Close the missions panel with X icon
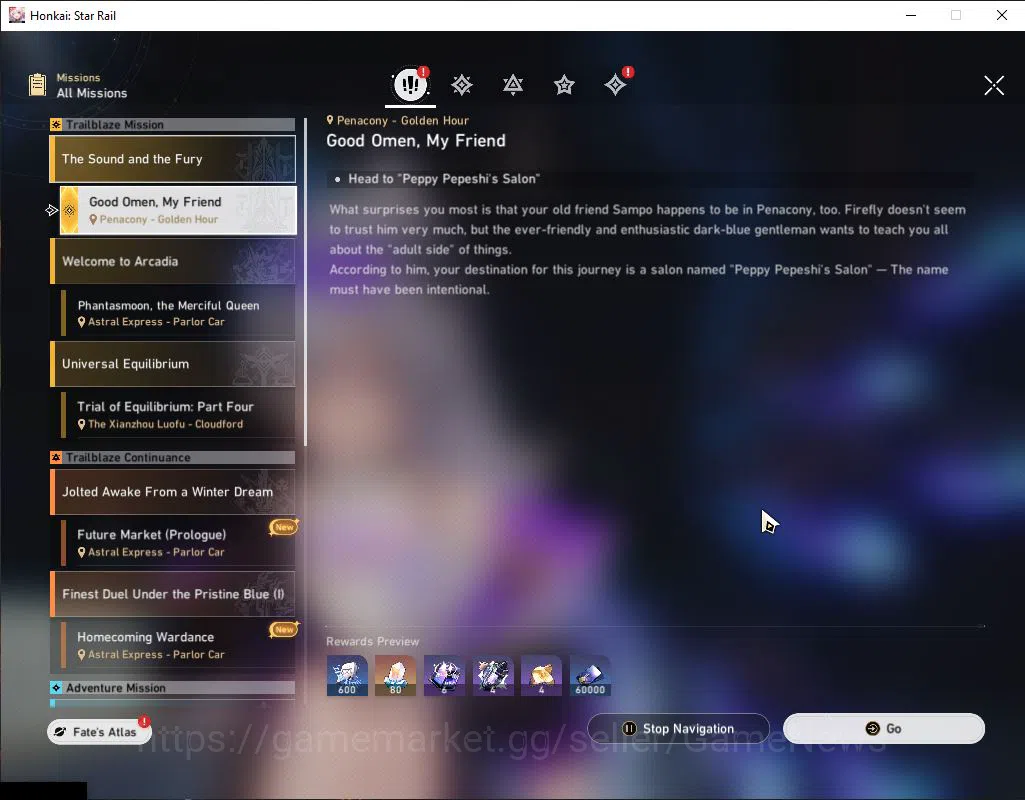1025x800 pixels. click(994, 85)
